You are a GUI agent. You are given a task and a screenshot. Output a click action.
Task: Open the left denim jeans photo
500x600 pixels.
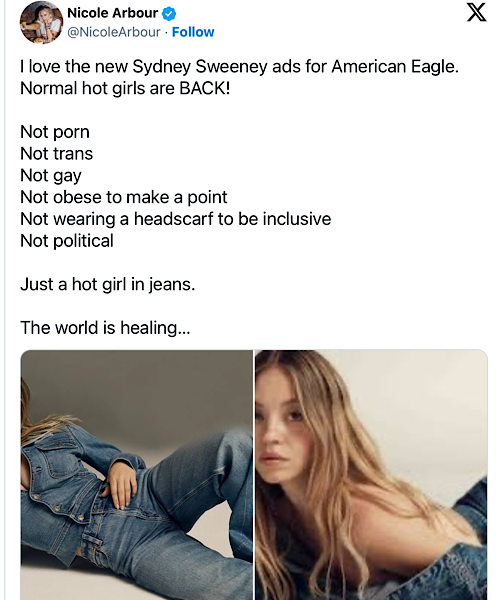click(x=137, y=475)
